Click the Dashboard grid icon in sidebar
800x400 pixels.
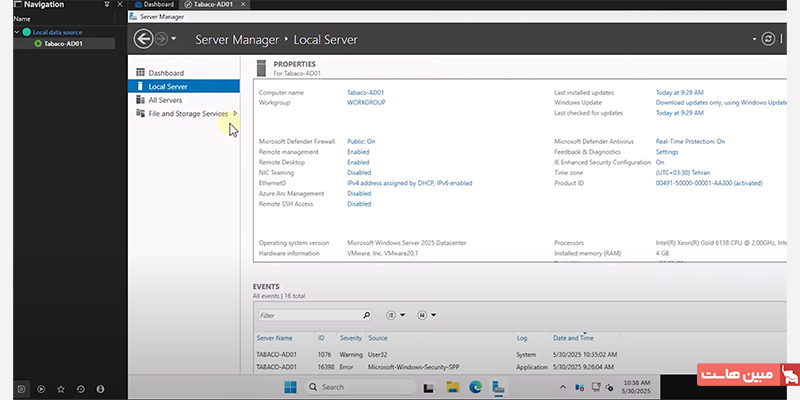point(140,72)
